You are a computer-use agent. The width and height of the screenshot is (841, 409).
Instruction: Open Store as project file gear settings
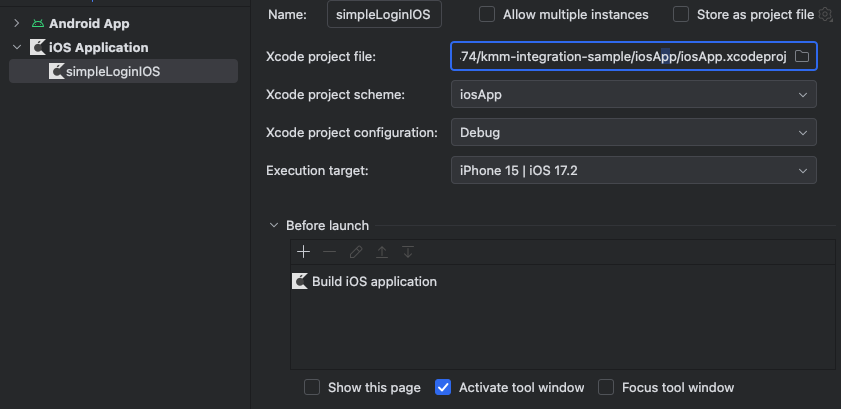(x=825, y=14)
